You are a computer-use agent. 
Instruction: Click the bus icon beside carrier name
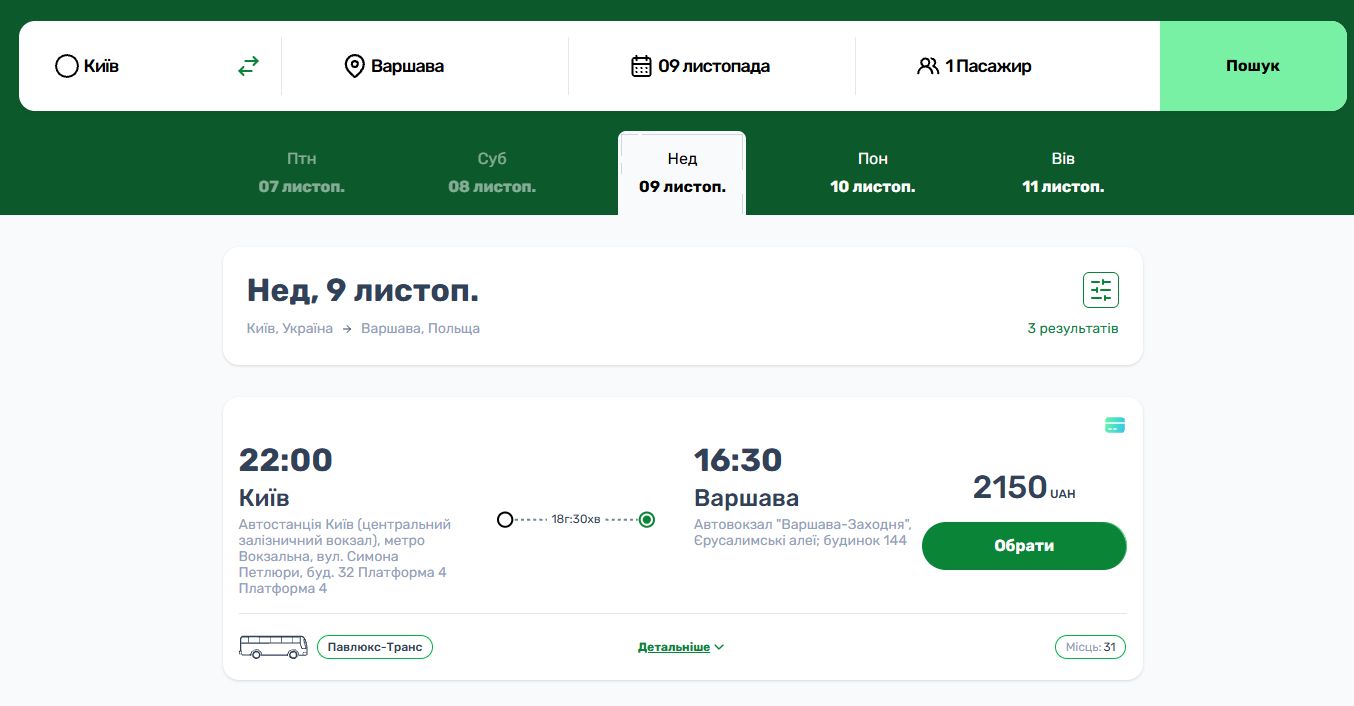(x=273, y=647)
